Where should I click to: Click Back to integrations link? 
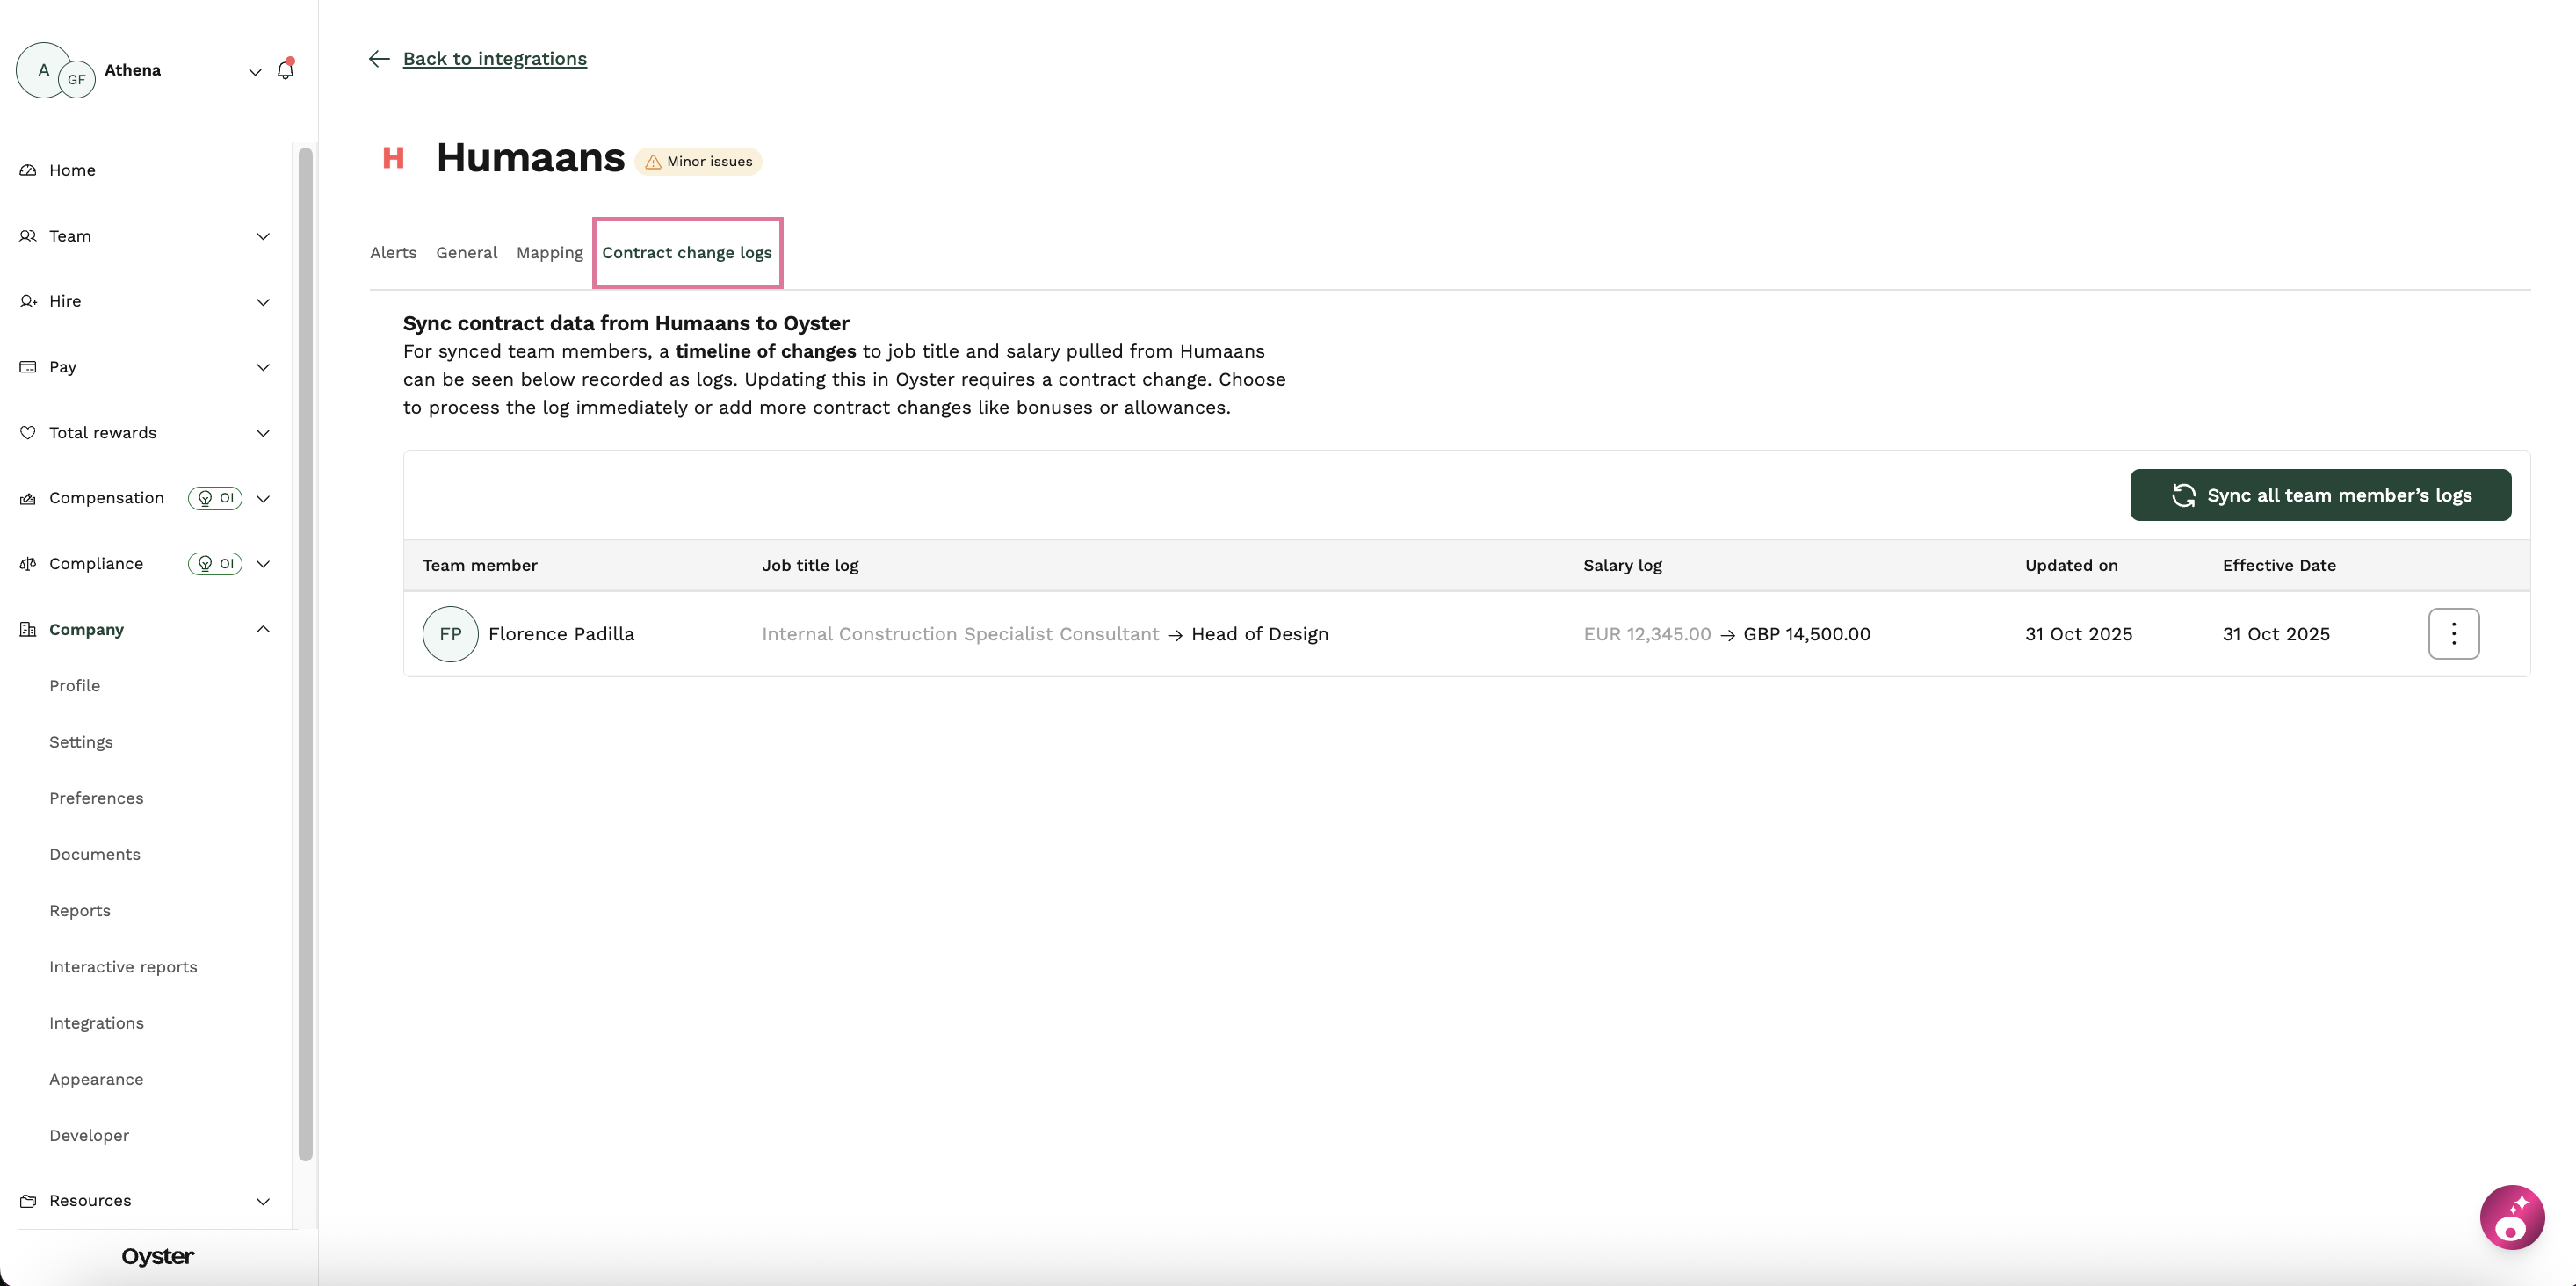[x=494, y=59]
